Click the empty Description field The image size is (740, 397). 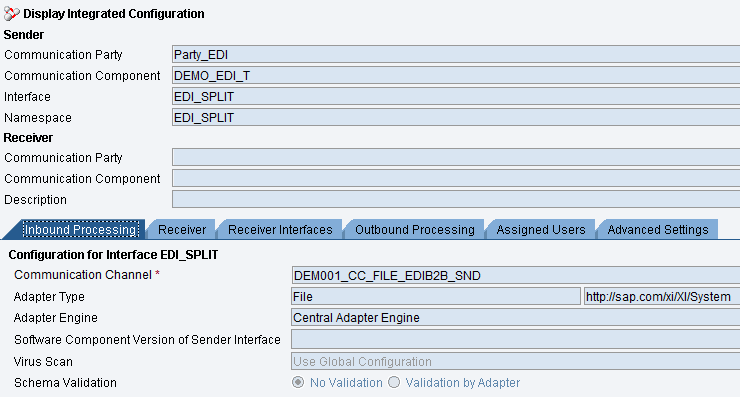point(456,199)
